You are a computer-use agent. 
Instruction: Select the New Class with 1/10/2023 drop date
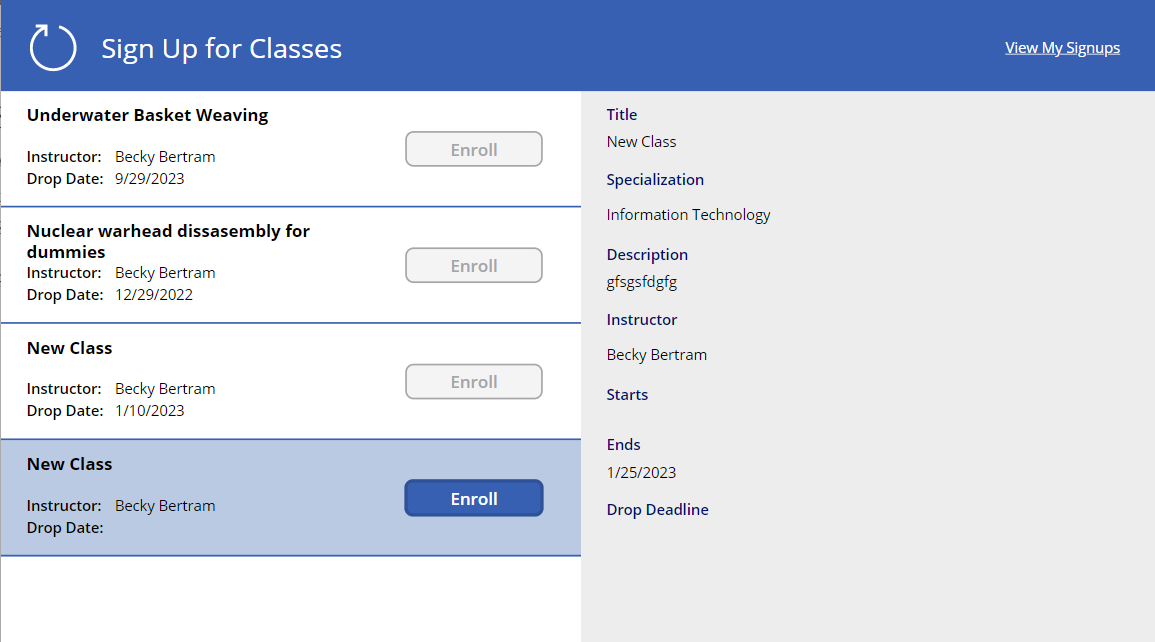69,348
